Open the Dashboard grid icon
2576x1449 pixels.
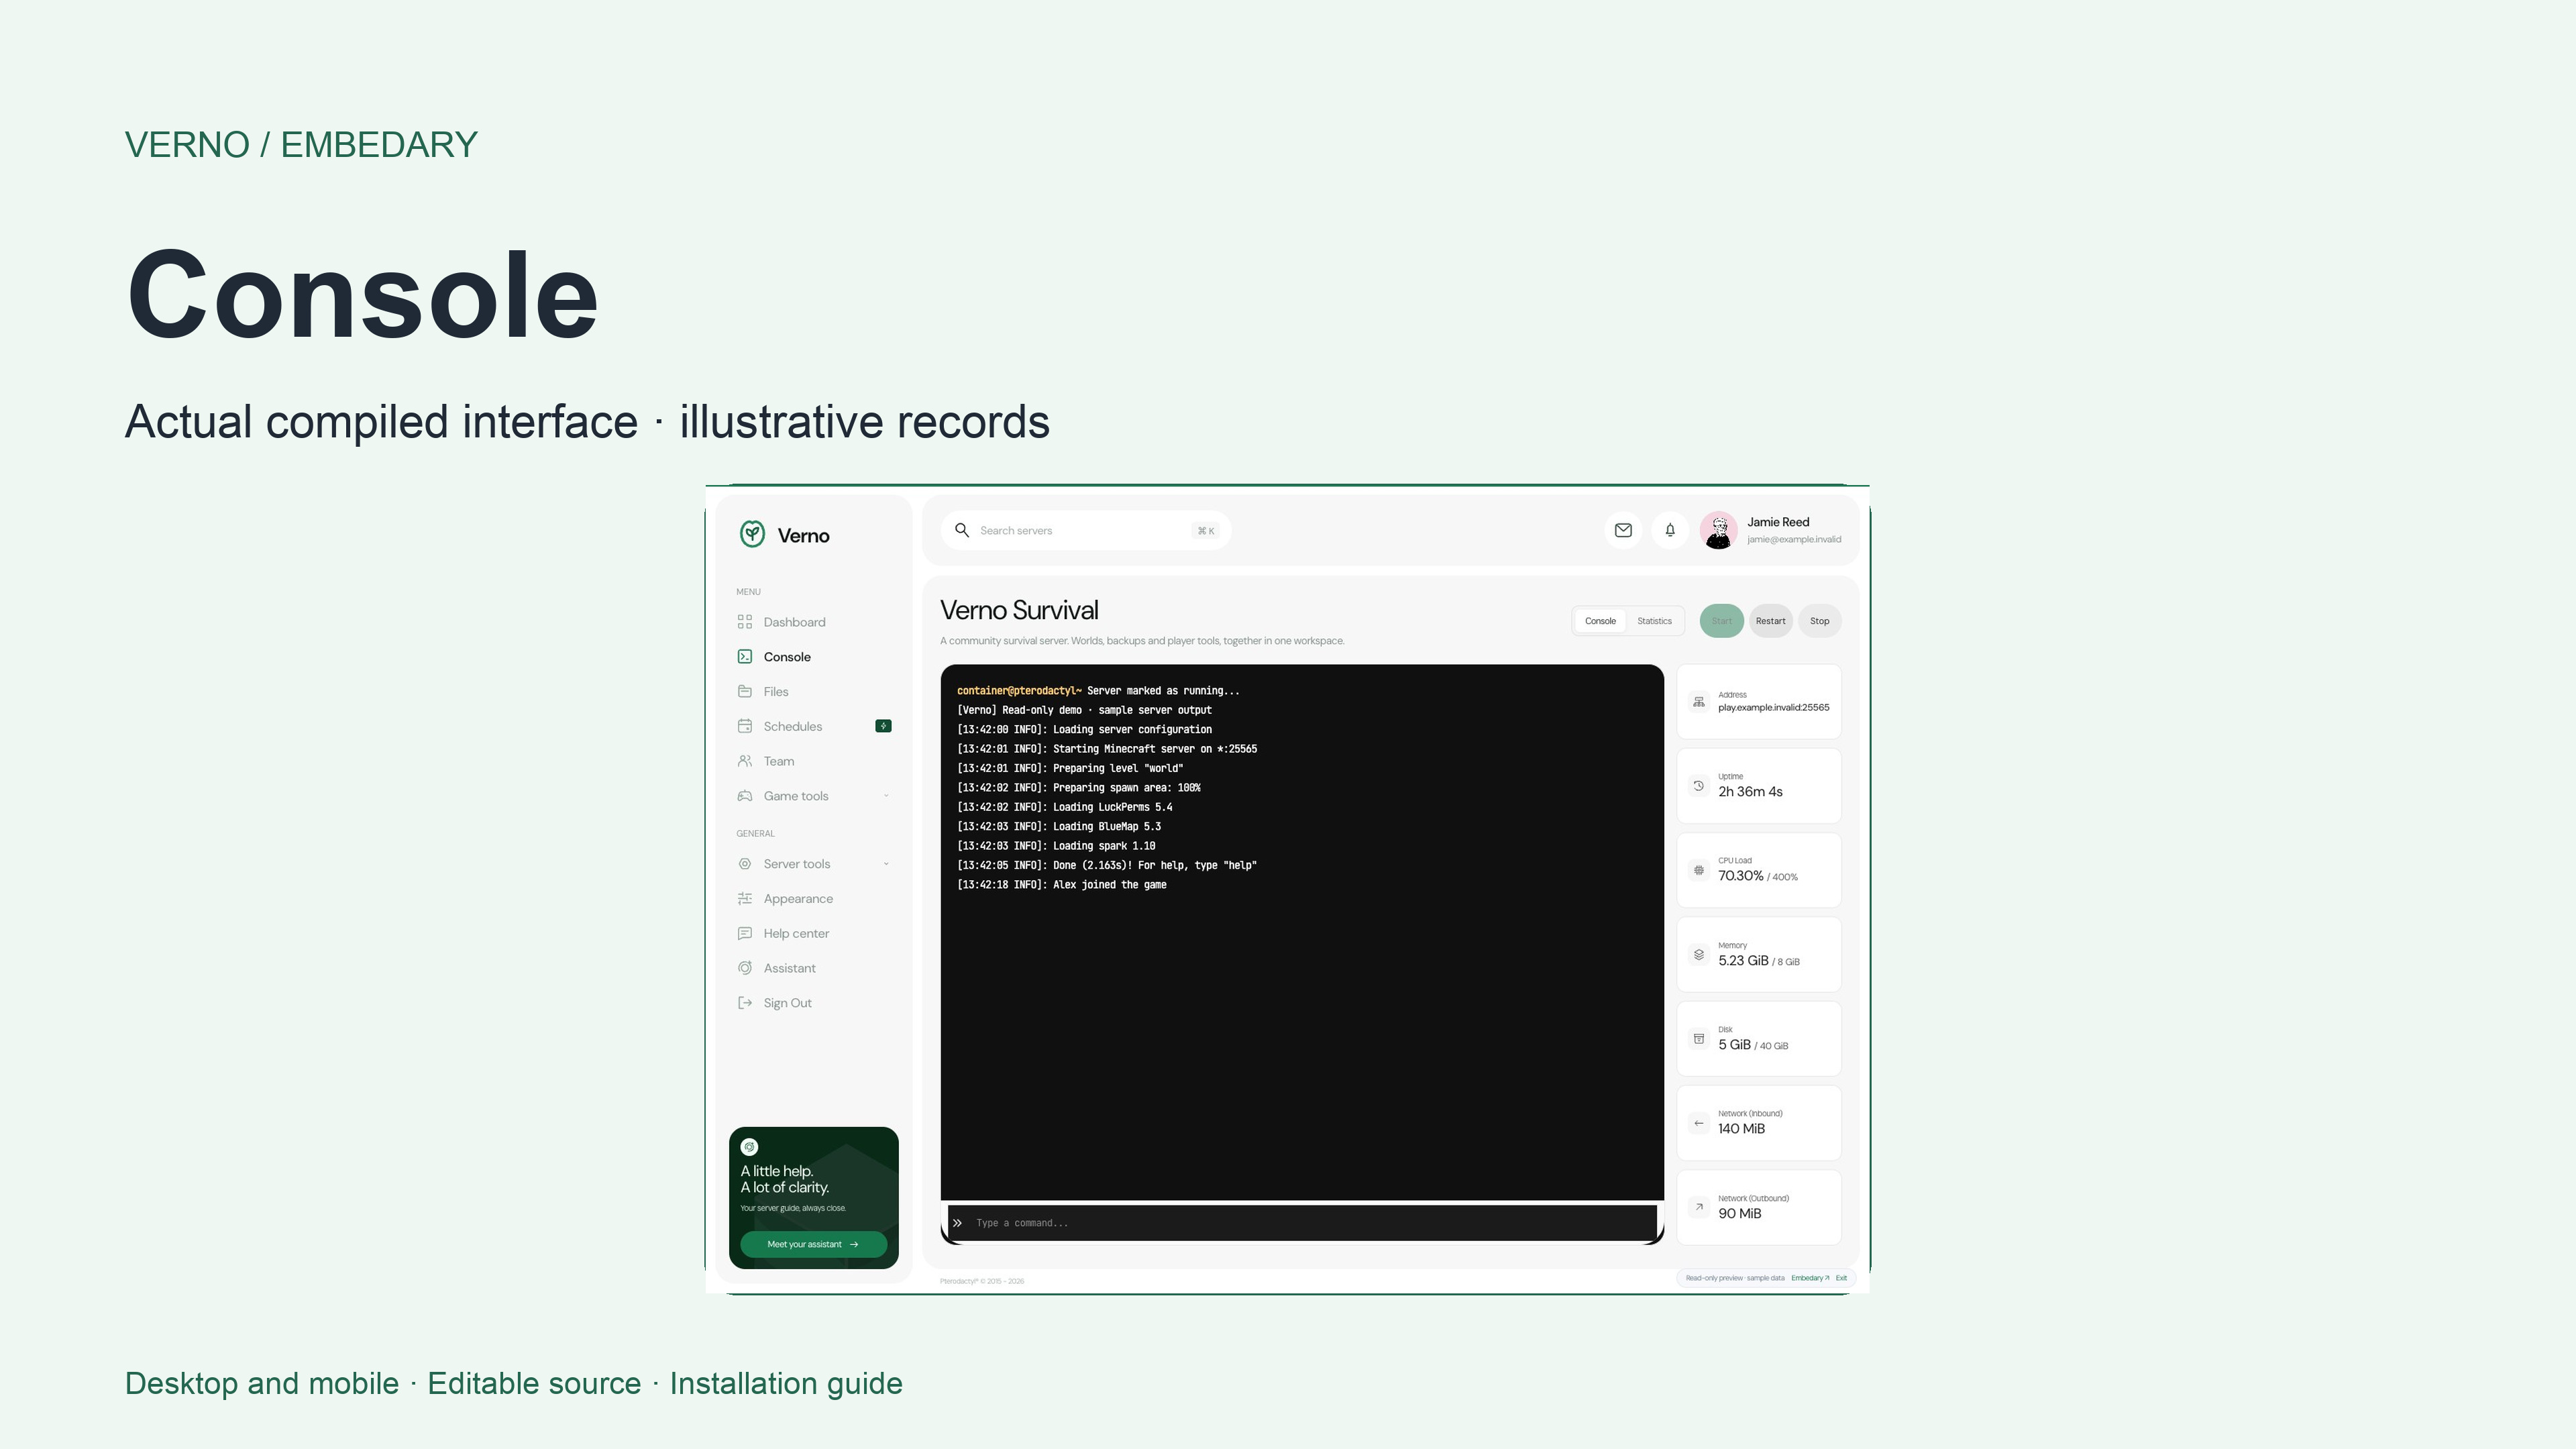pos(744,622)
